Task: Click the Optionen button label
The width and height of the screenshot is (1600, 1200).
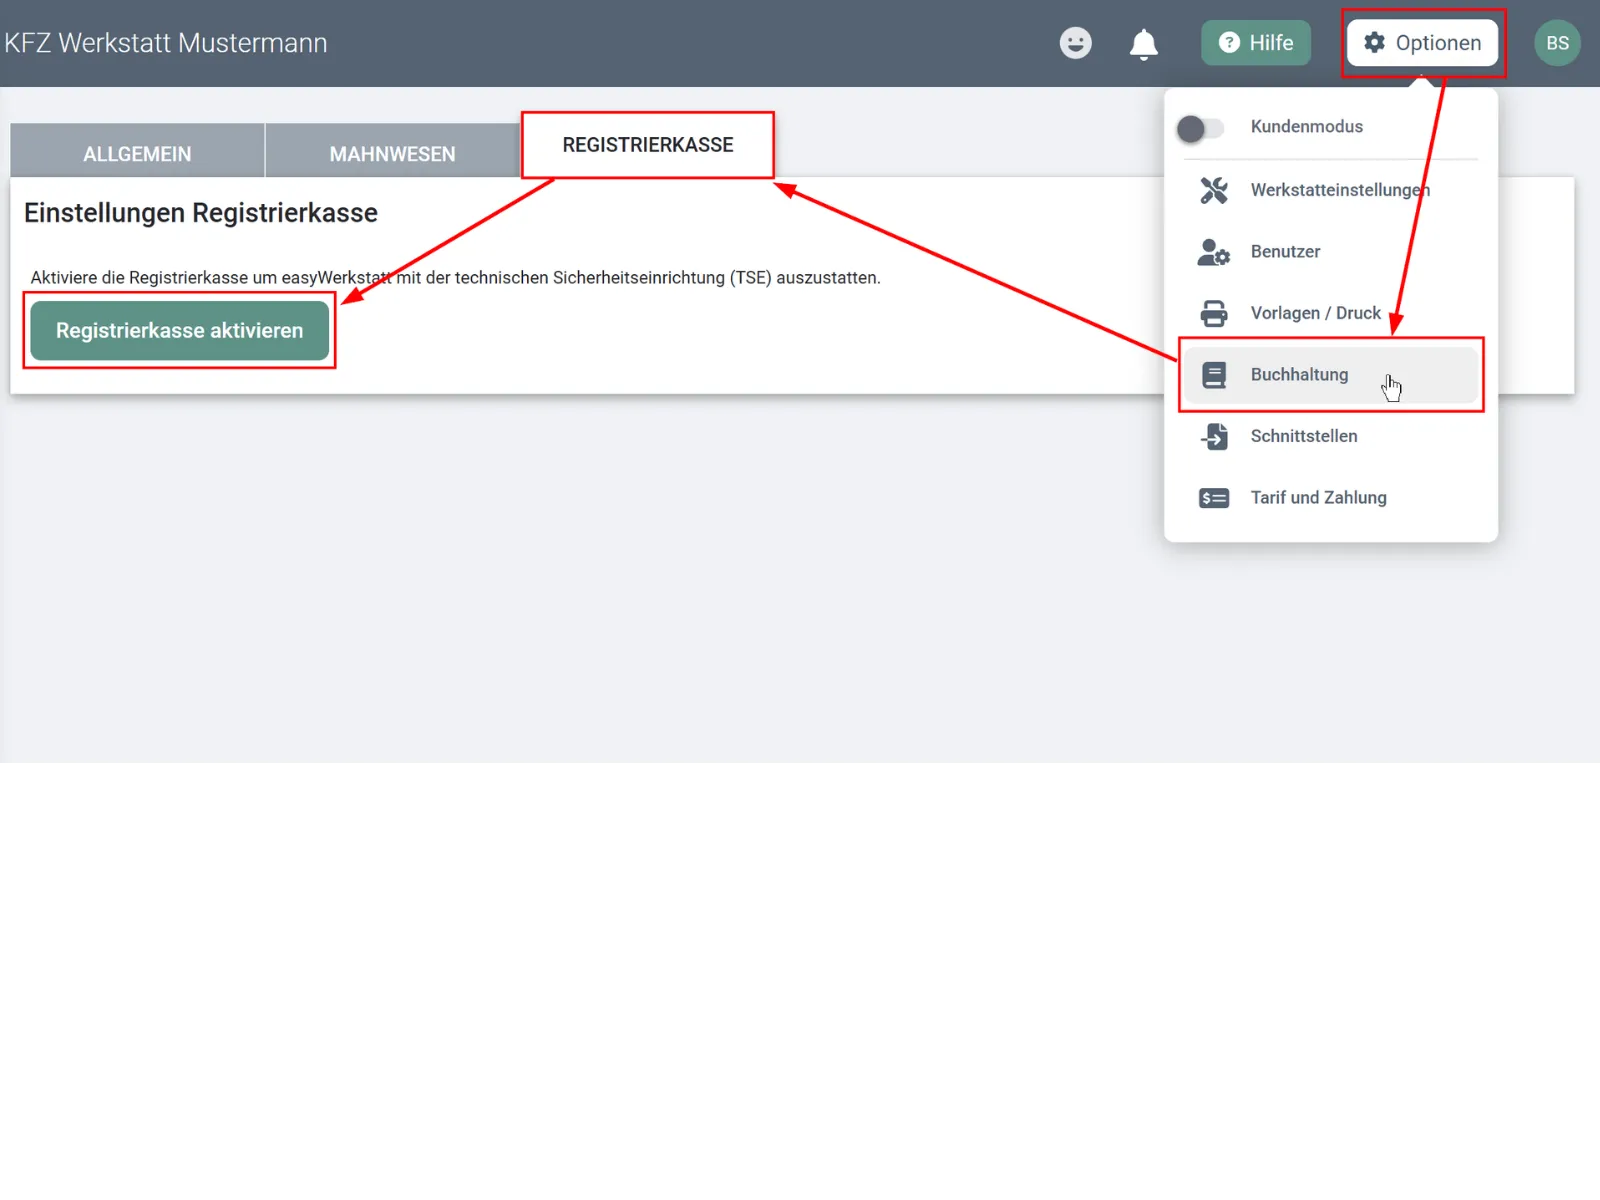Action: (x=1438, y=43)
